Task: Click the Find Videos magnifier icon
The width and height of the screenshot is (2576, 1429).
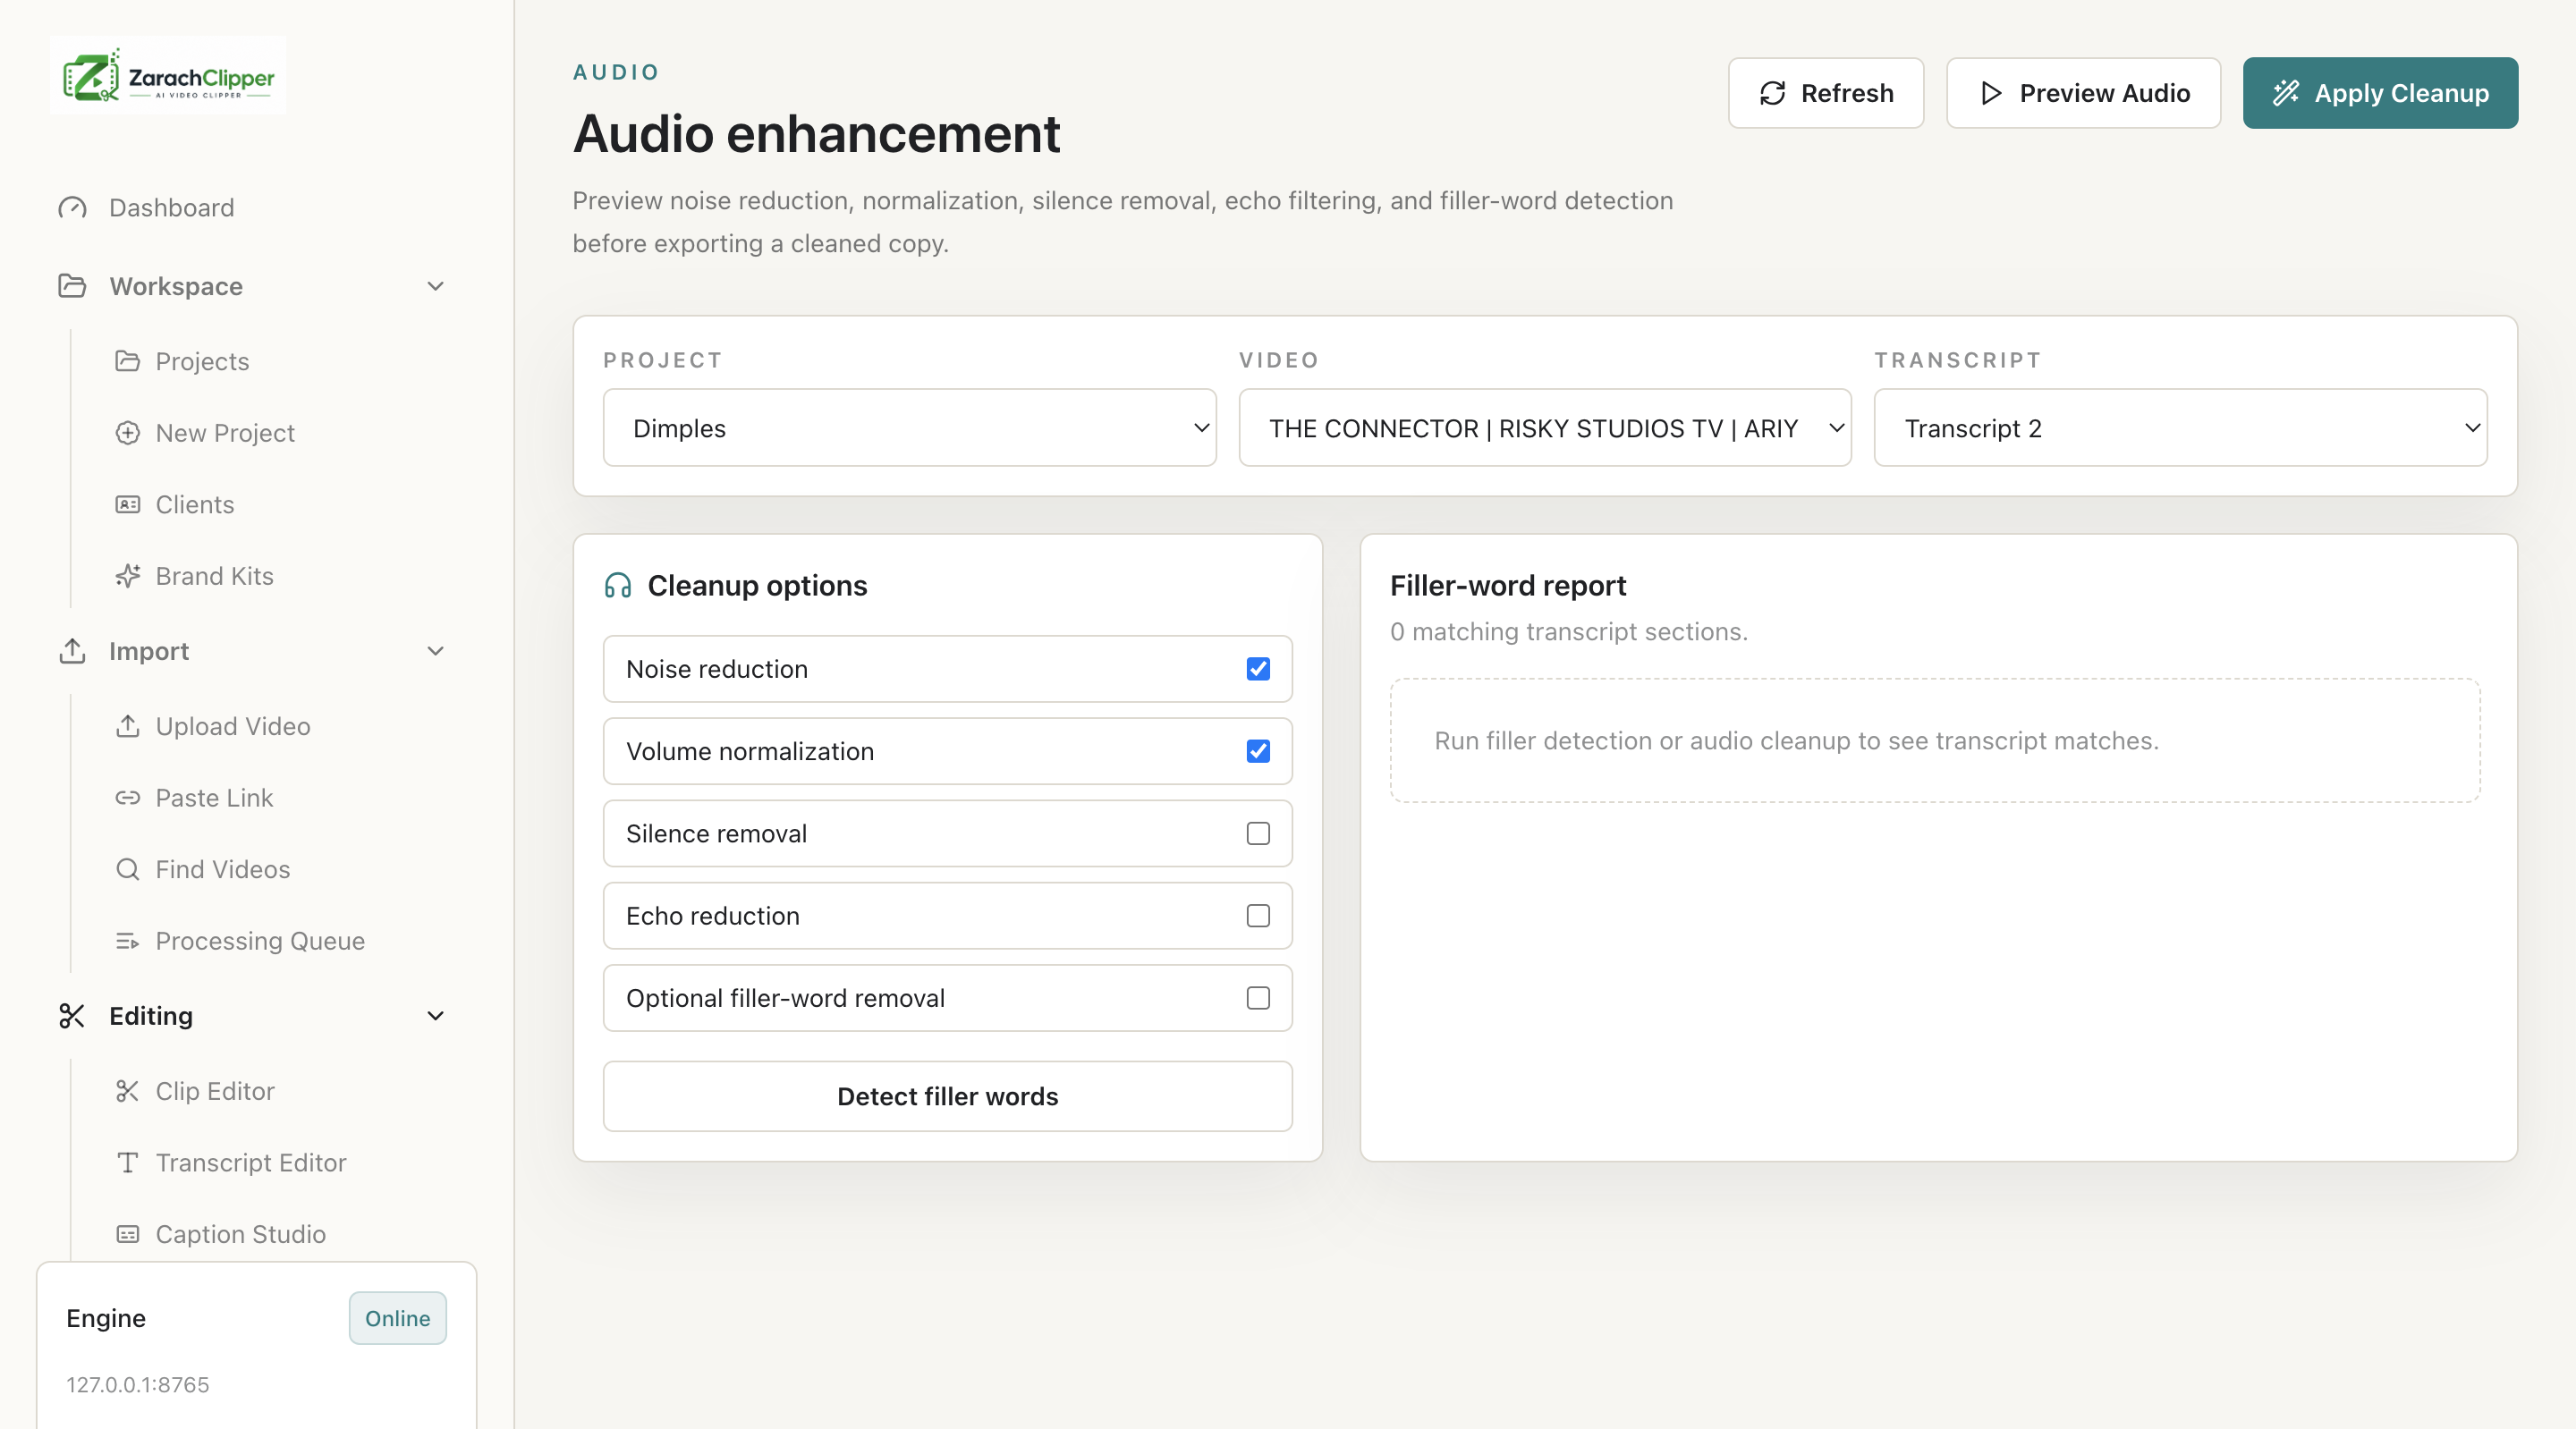Action: pos(127,869)
